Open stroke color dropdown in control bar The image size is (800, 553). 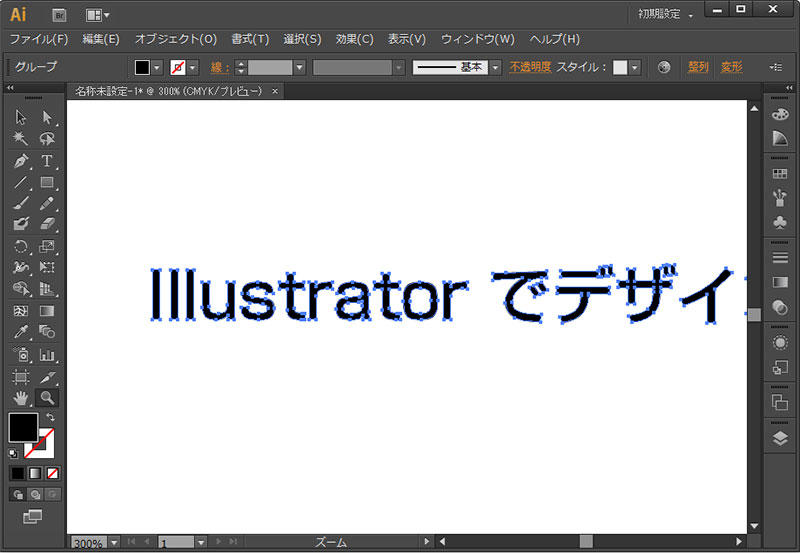tap(192, 67)
